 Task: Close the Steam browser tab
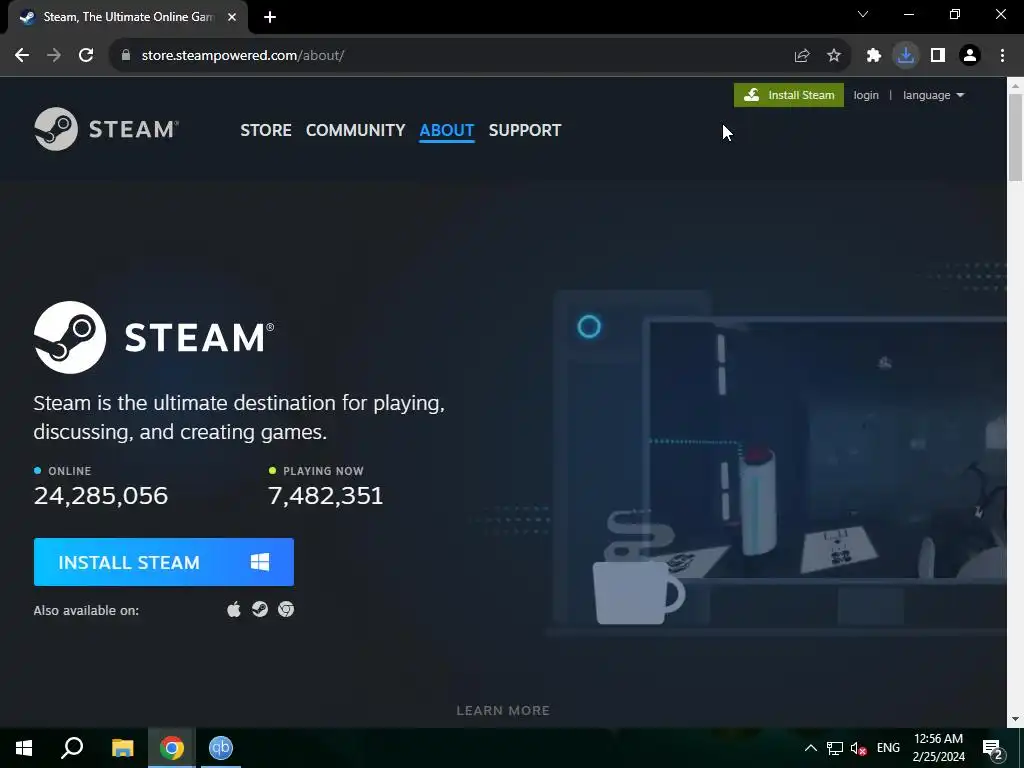pyautogui.click(x=232, y=17)
